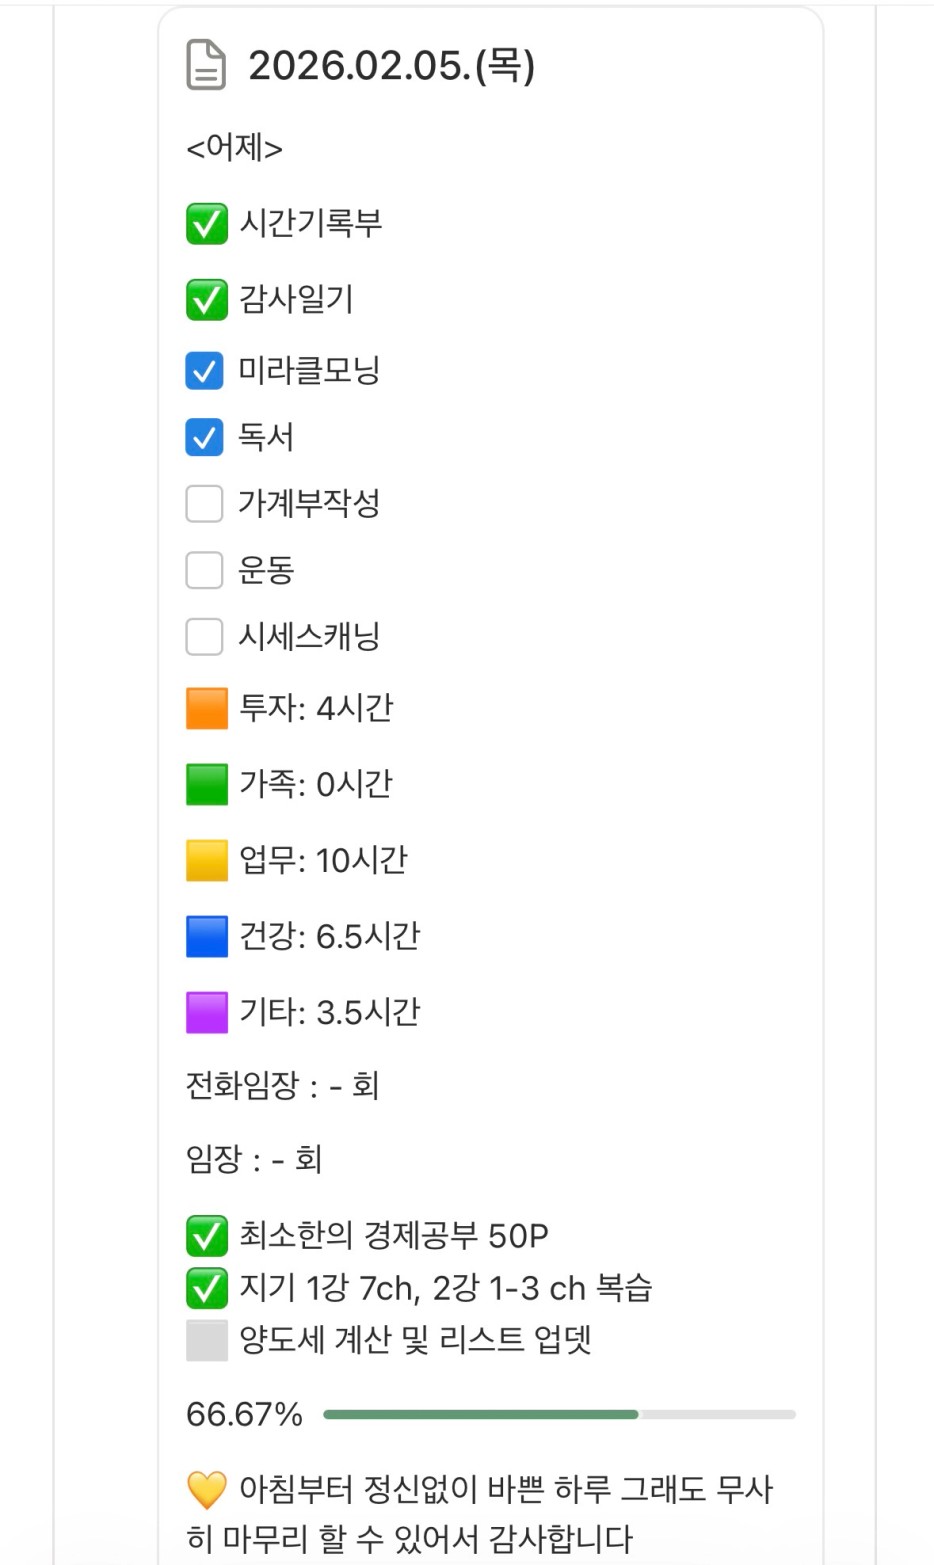Viewport: 934px width, 1565px height.
Task: Tick the 운동 checkbox
Action: pyautogui.click(x=204, y=570)
